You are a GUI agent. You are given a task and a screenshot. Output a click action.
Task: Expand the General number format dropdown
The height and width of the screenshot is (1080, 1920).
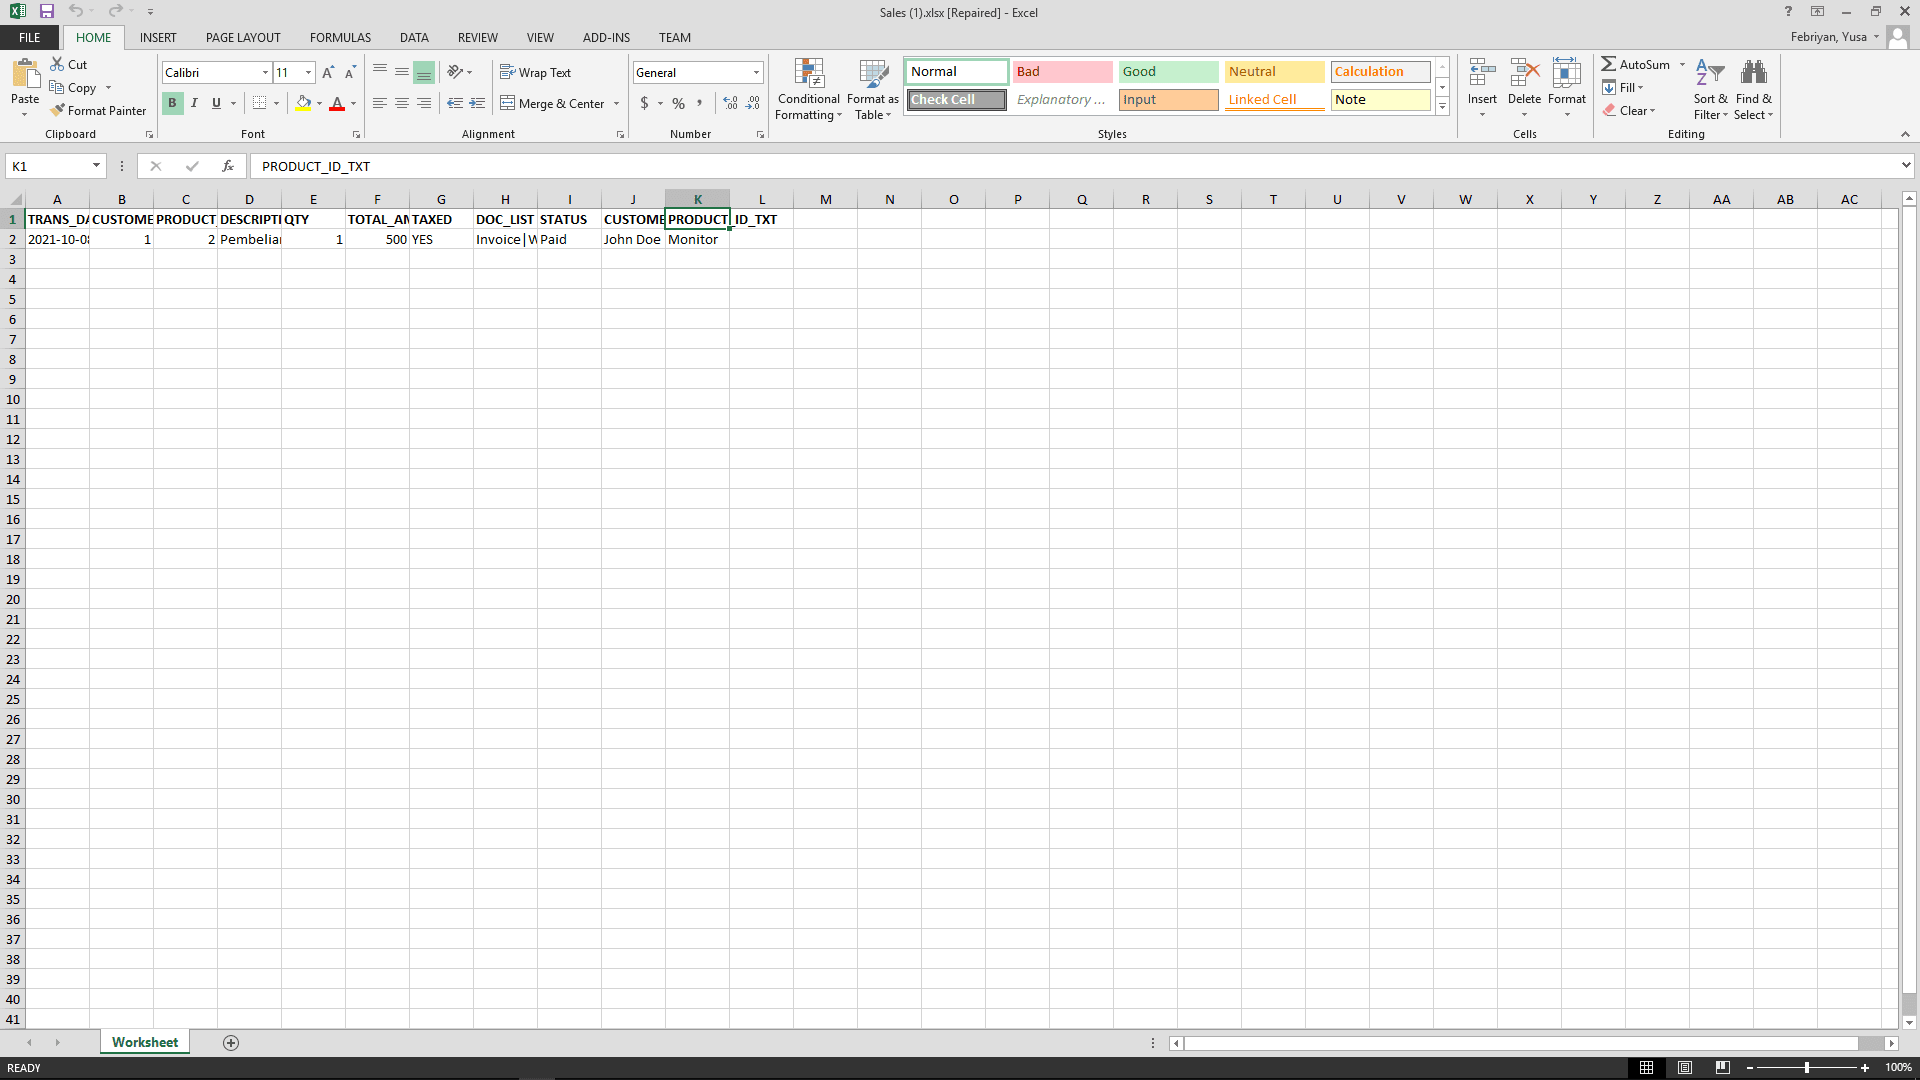coord(756,73)
